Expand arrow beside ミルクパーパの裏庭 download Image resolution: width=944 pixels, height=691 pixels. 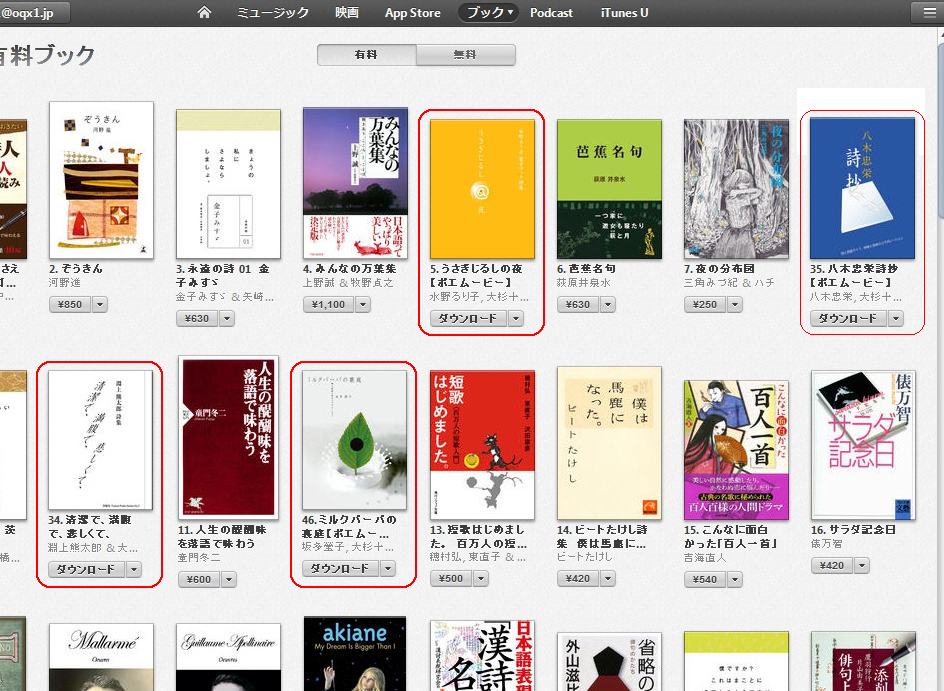click(x=388, y=568)
